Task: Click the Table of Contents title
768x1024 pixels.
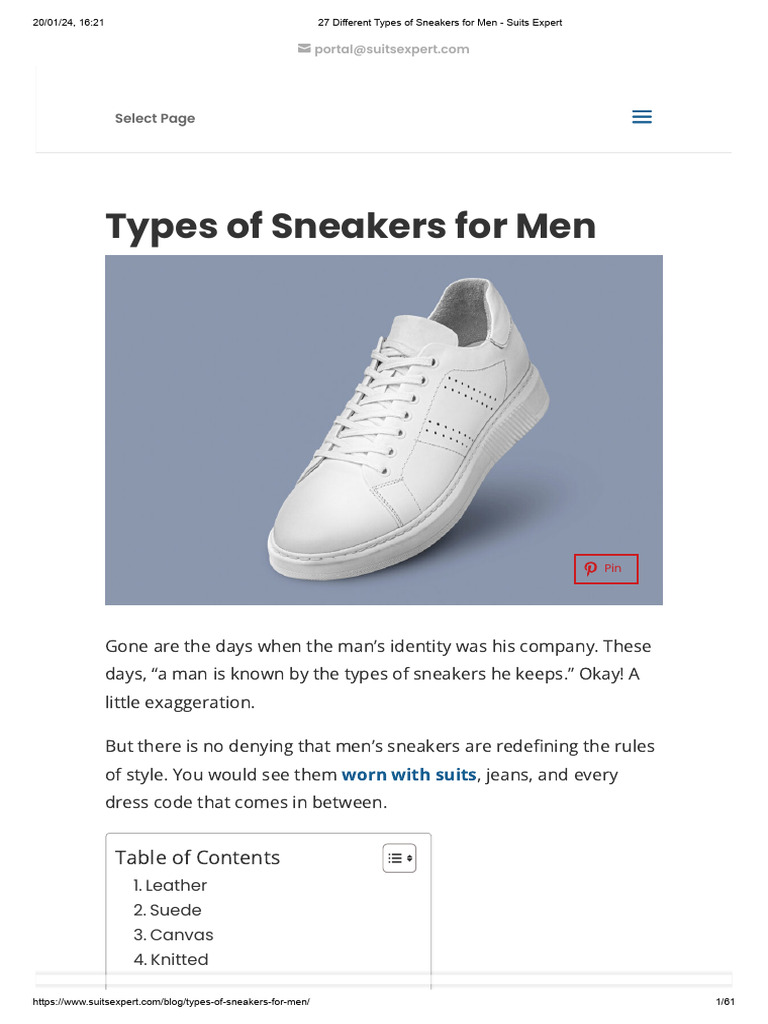Action: [x=197, y=857]
